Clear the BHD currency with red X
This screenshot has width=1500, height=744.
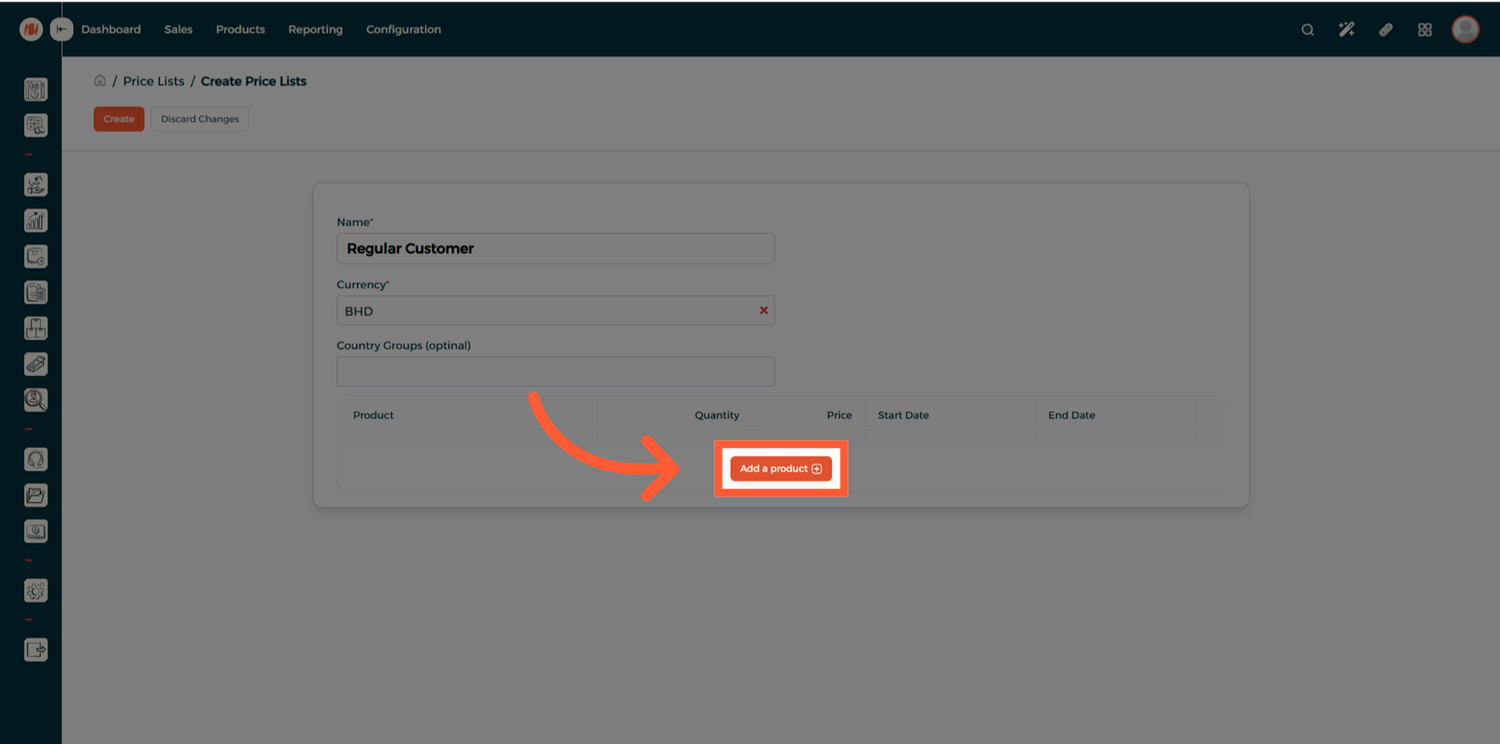(764, 311)
